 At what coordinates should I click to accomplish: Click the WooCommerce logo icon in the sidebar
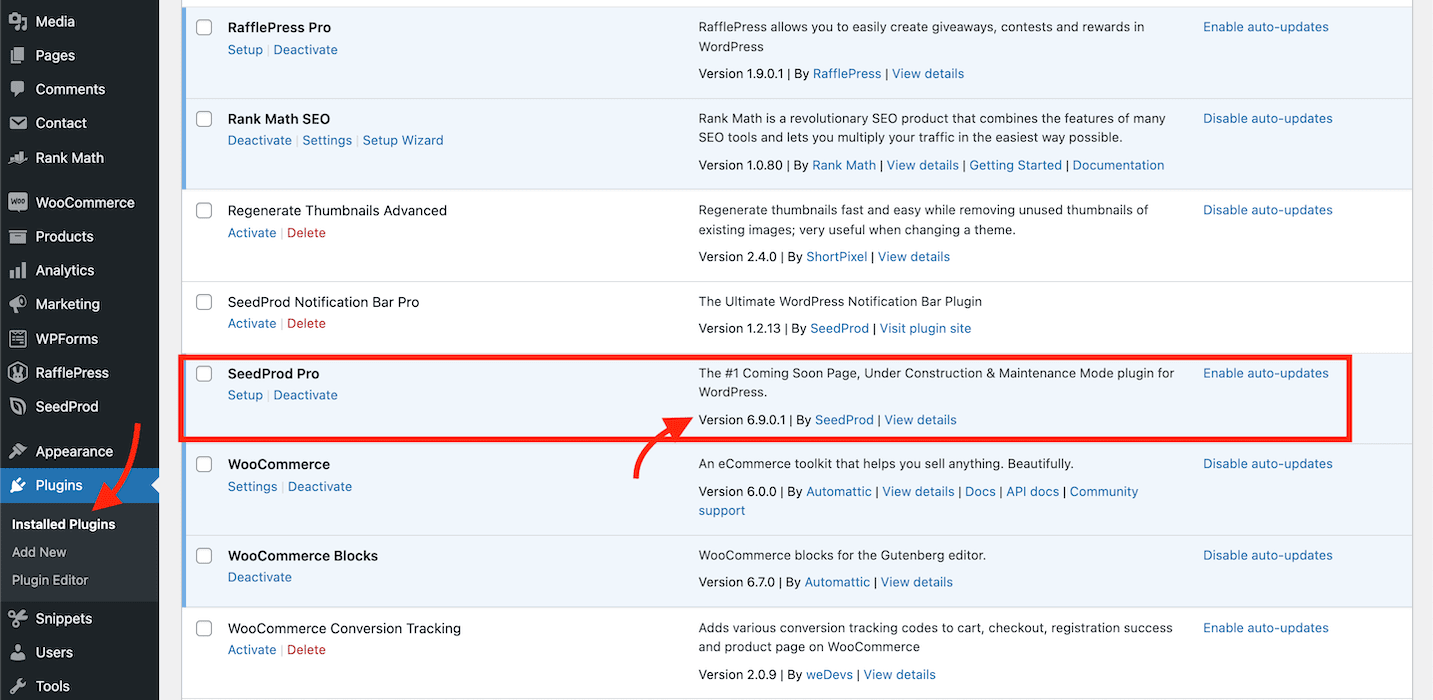(x=17, y=202)
